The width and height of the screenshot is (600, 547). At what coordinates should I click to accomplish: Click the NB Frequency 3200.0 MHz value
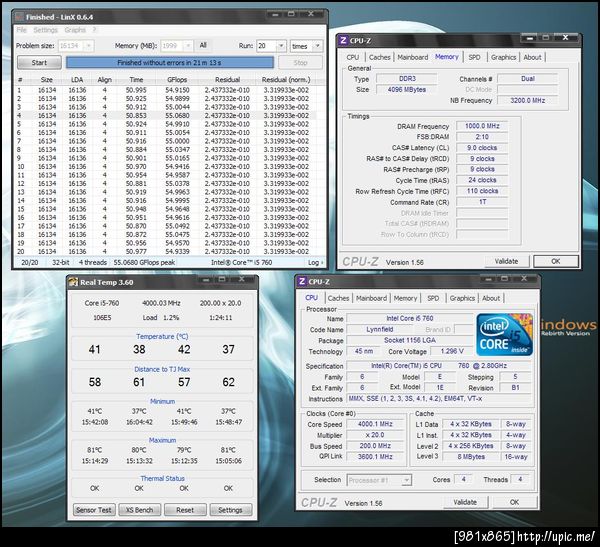[x=527, y=100]
